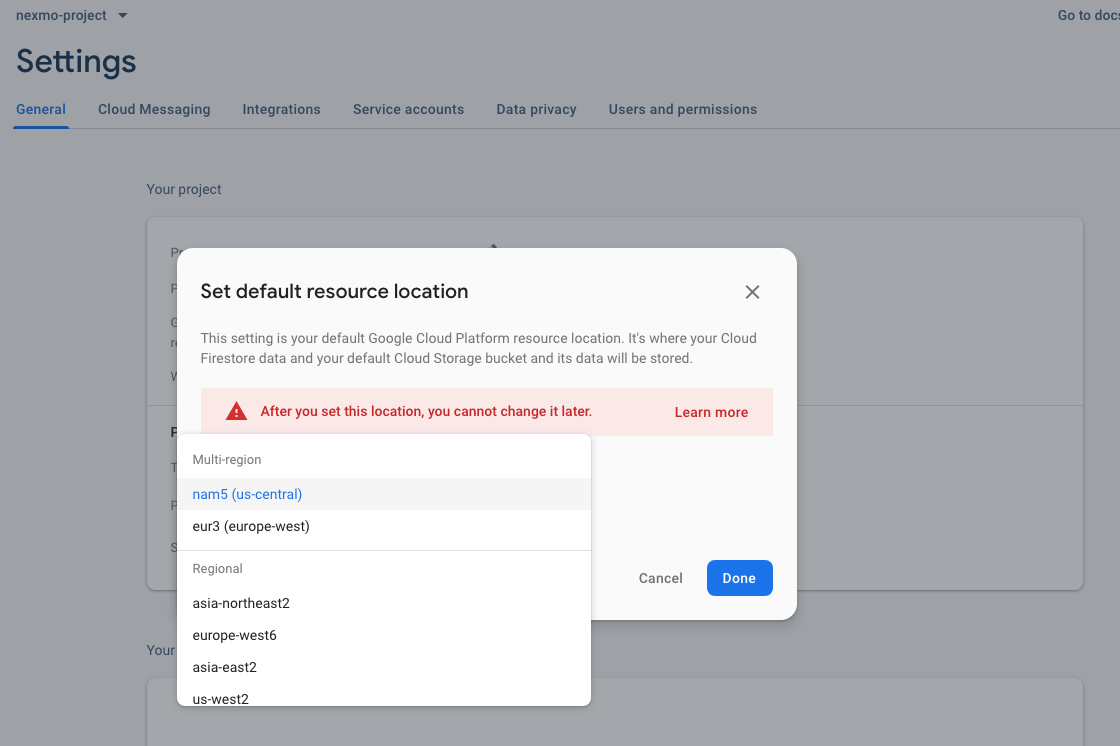Open Go to docs link
This screenshot has height=746, width=1120.
tap(1089, 15)
